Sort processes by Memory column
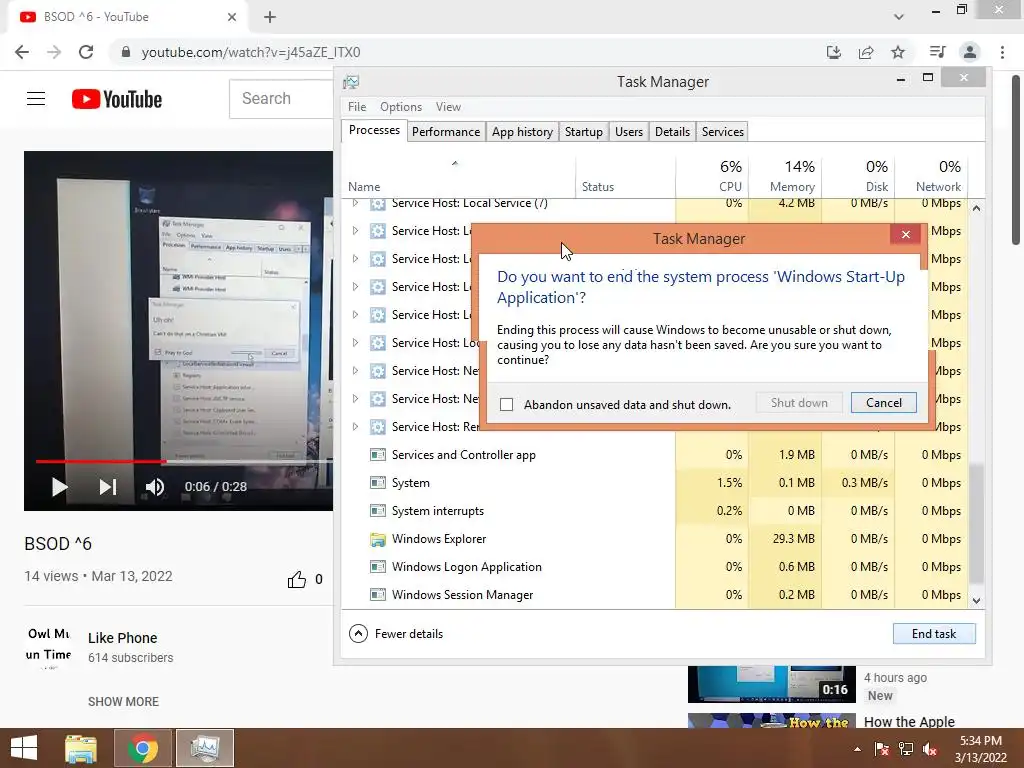 (784, 176)
